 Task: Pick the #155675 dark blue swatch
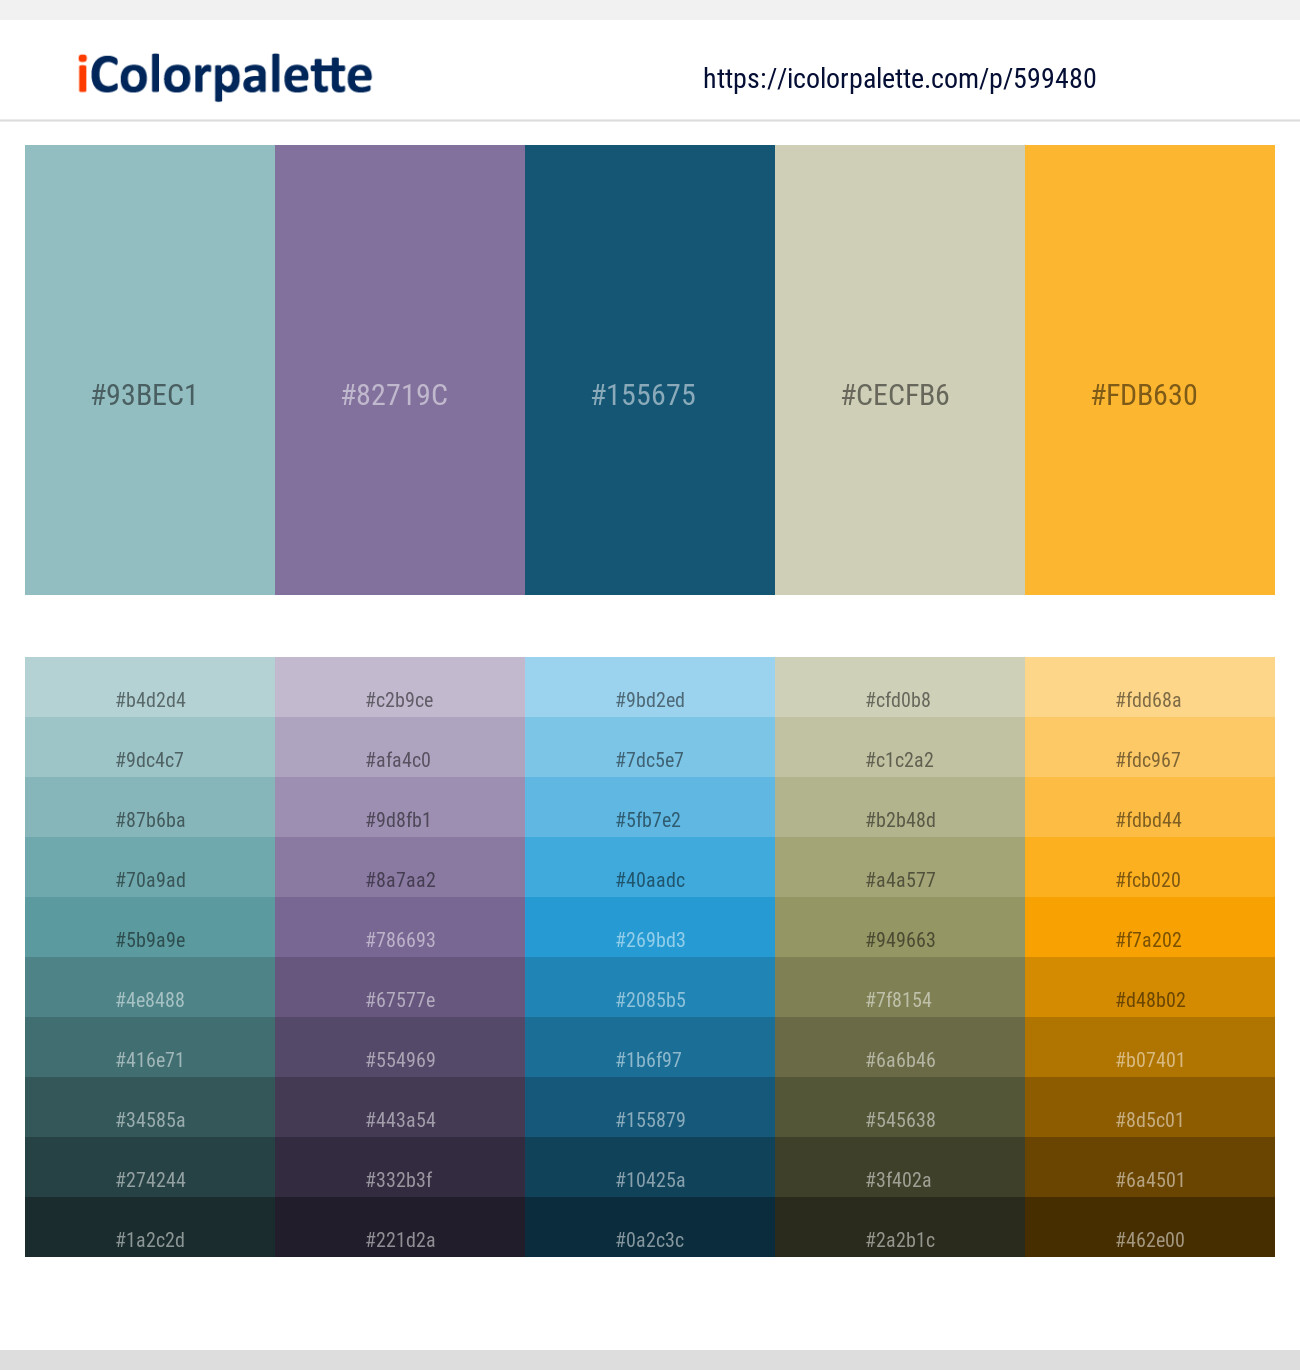pyautogui.click(x=650, y=370)
